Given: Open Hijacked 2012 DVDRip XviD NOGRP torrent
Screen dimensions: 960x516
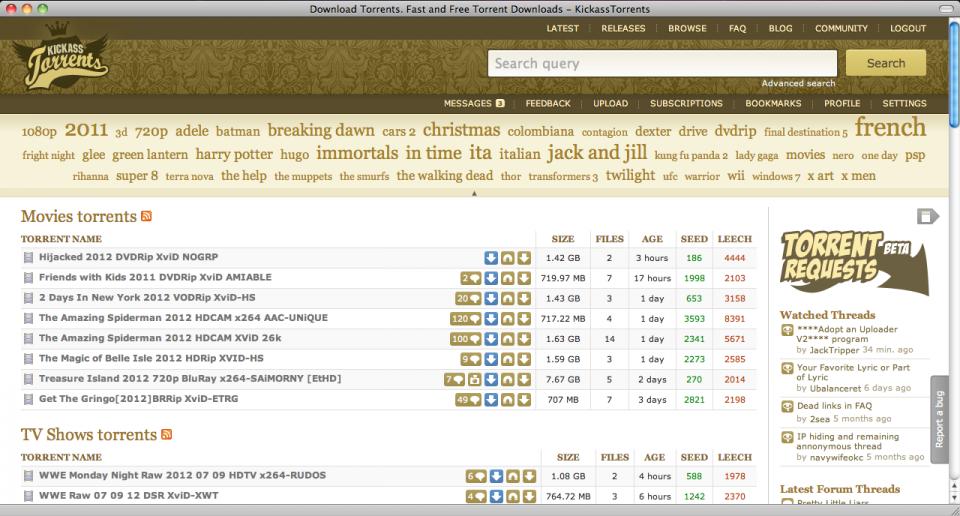Looking at the screenshot, I should pyautogui.click(x=129, y=257).
